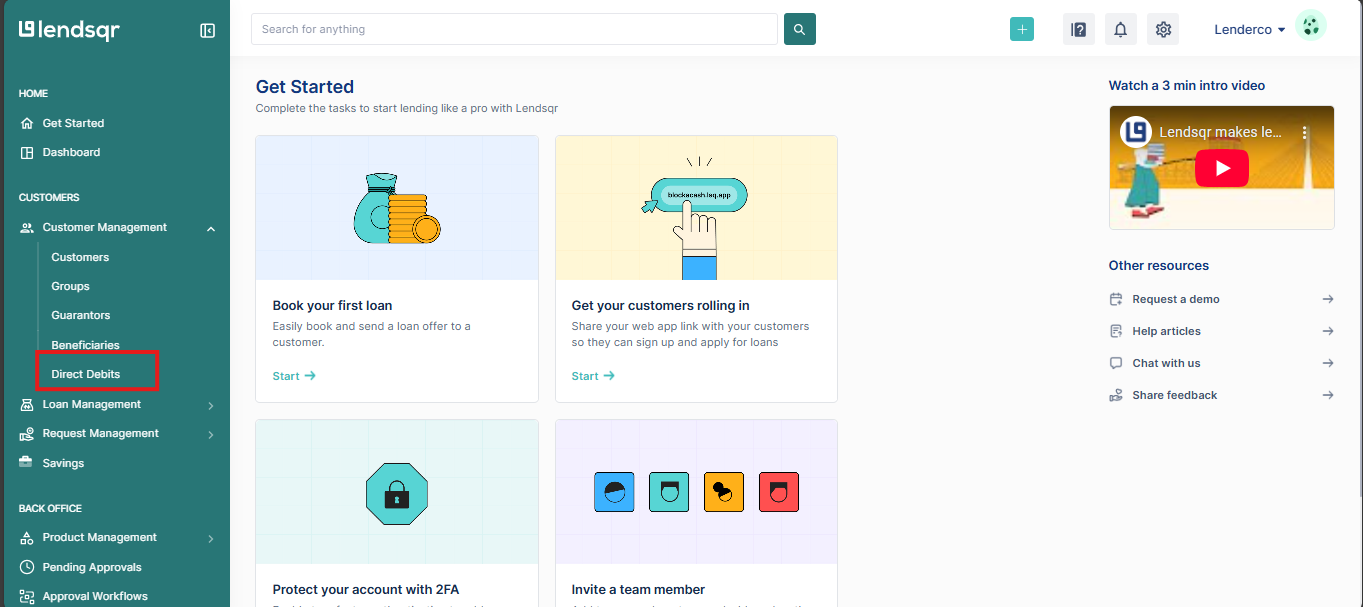The width and height of the screenshot is (1363, 607).
Task: Click the Chat with us bubble icon
Action: [x=1116, y=363]
